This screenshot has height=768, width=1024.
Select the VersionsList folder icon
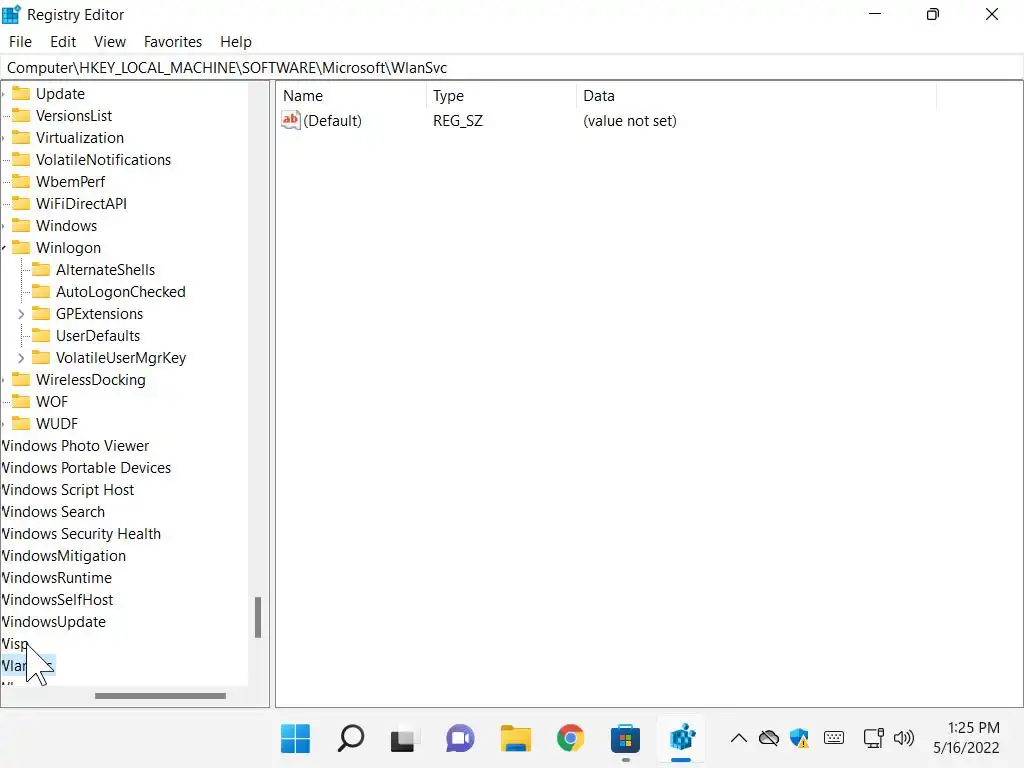coord(22,116)
